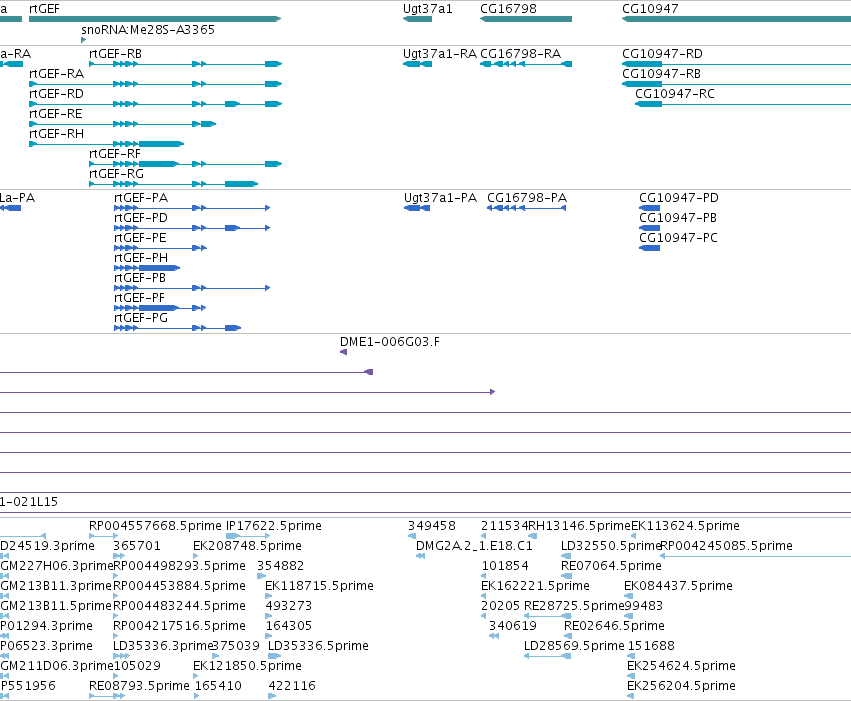Image resolution: width=851 pixels, height=701 pixels.
Task: Select the DMG2A.2_1.E18.C1 EST label
Action: tap(474, 546)
